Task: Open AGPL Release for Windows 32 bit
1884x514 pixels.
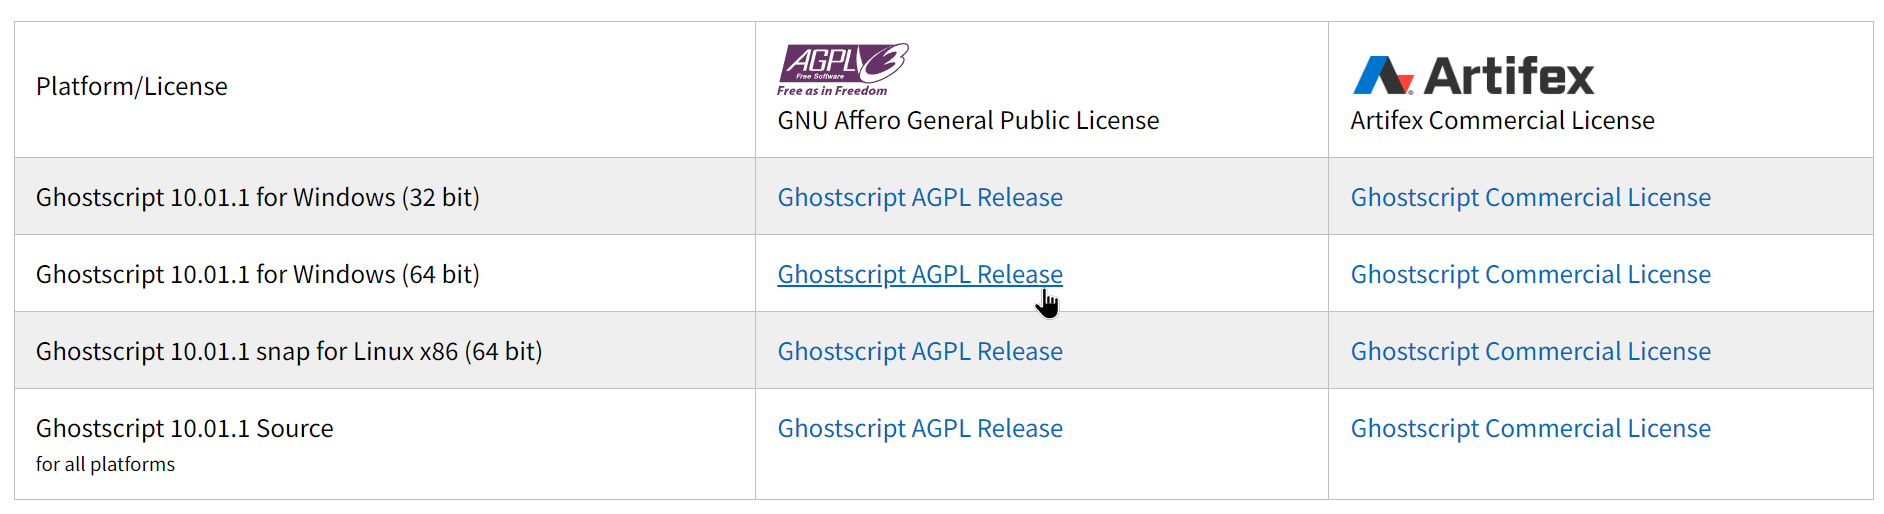Action: (x=920, y=197)
